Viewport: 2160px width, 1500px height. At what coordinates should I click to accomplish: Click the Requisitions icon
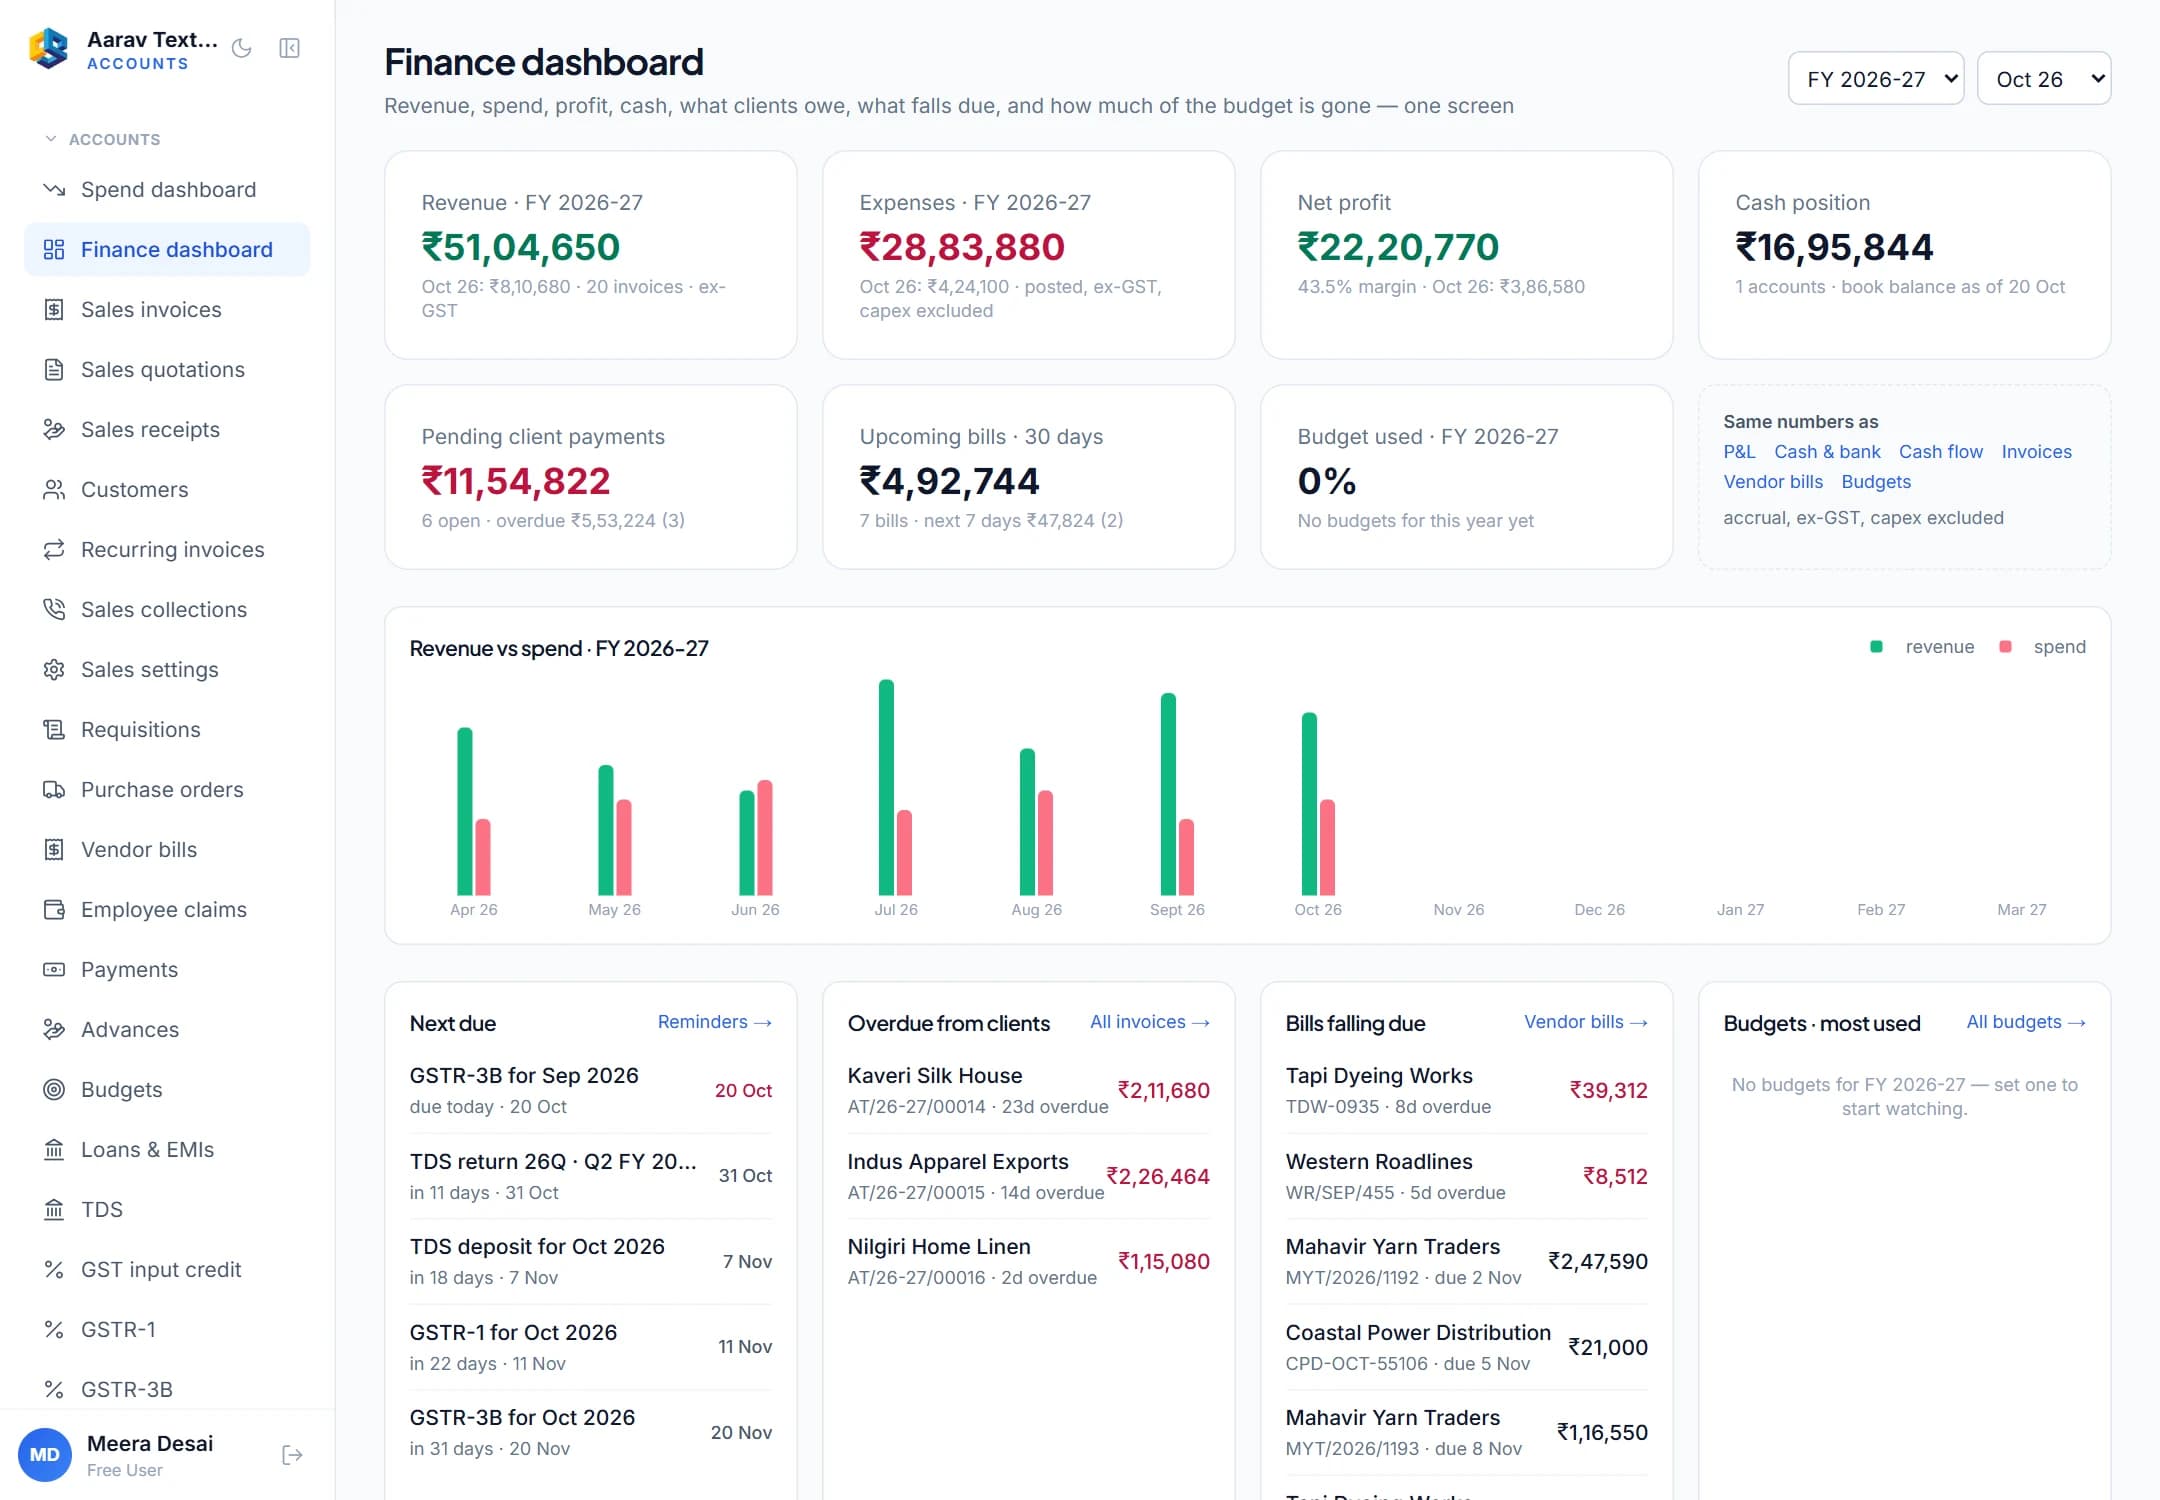(54, 730)
